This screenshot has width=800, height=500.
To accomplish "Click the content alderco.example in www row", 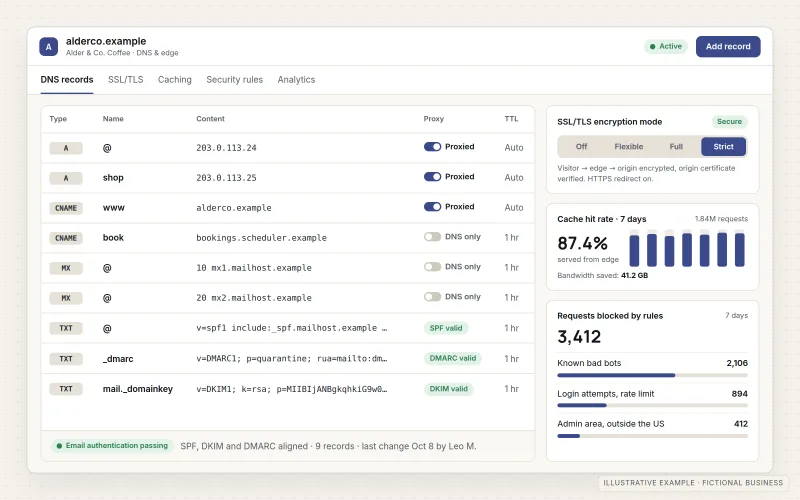I will pos(234,208).
